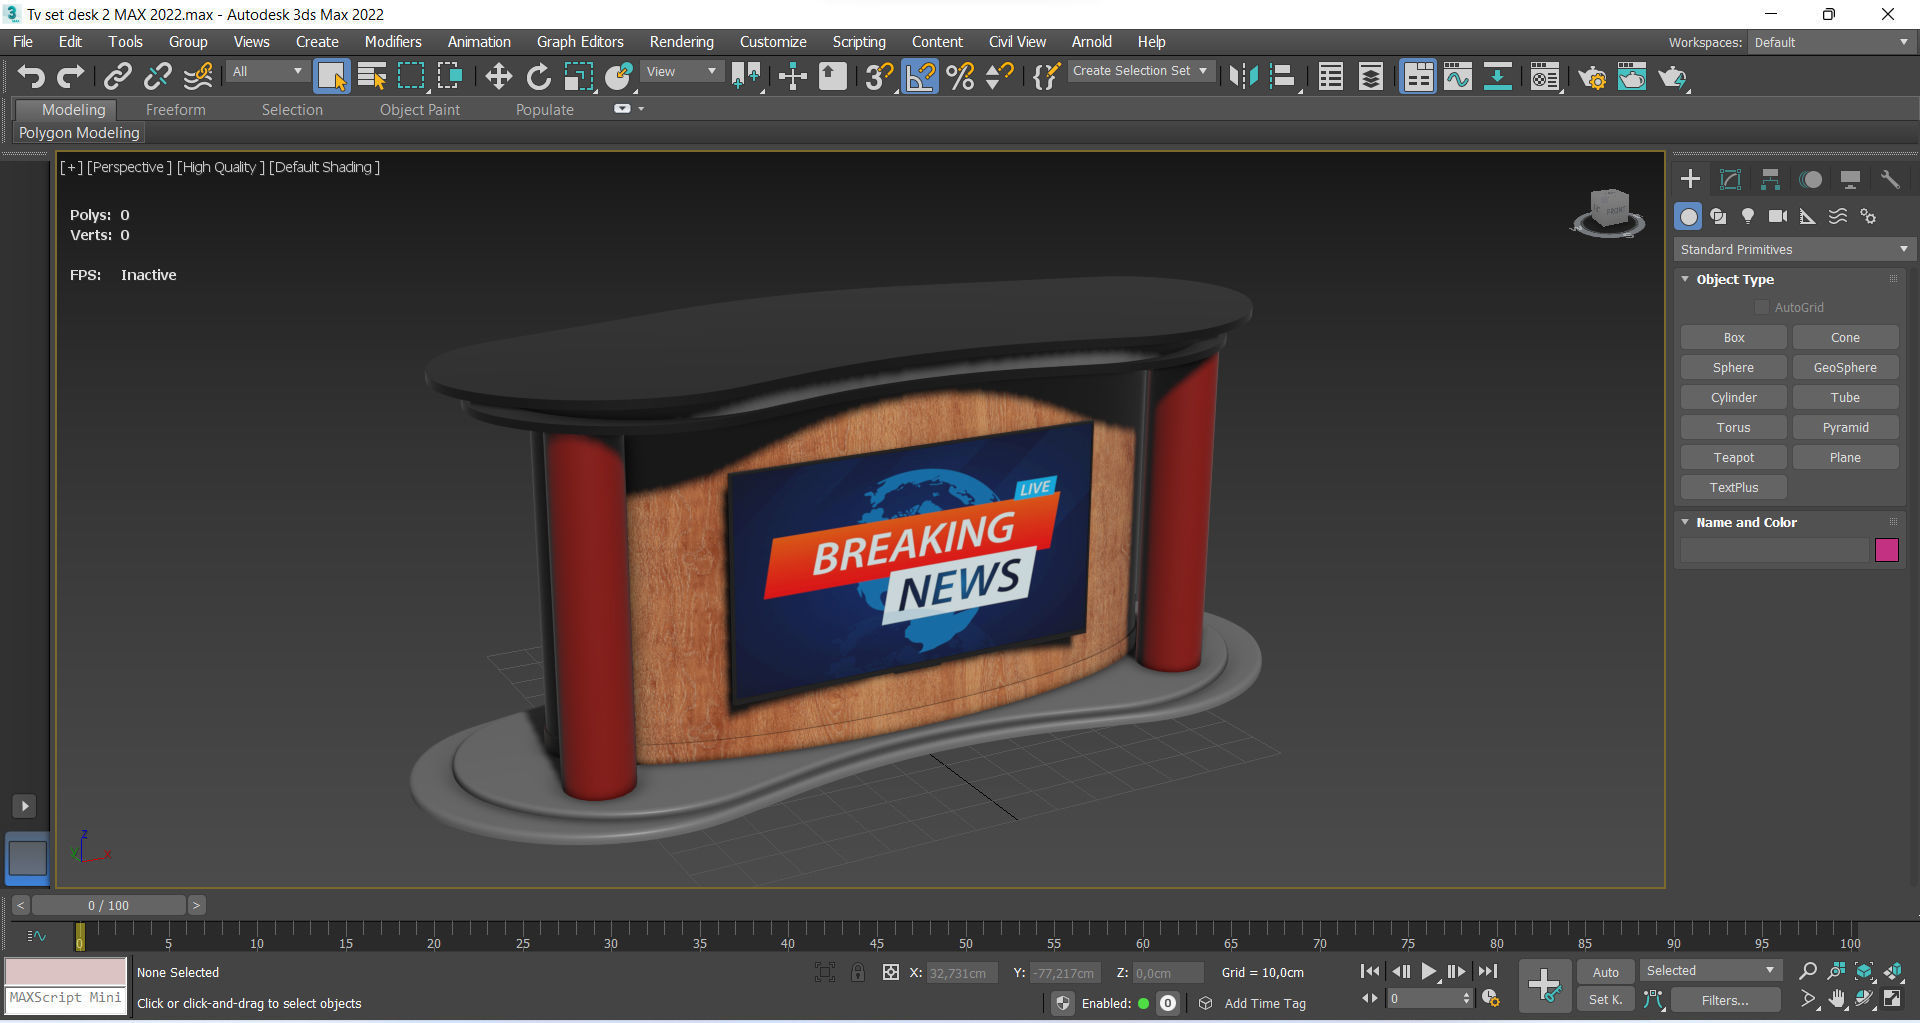Enable the AutoGrid checkbox

point(1762,307)
